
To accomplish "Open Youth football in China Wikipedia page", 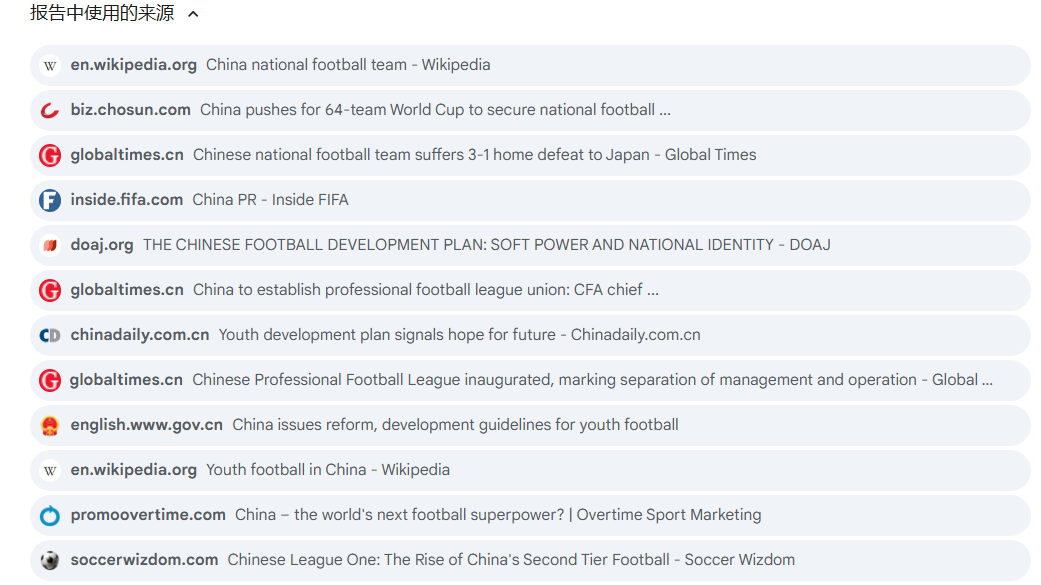I will pos(327,470).
